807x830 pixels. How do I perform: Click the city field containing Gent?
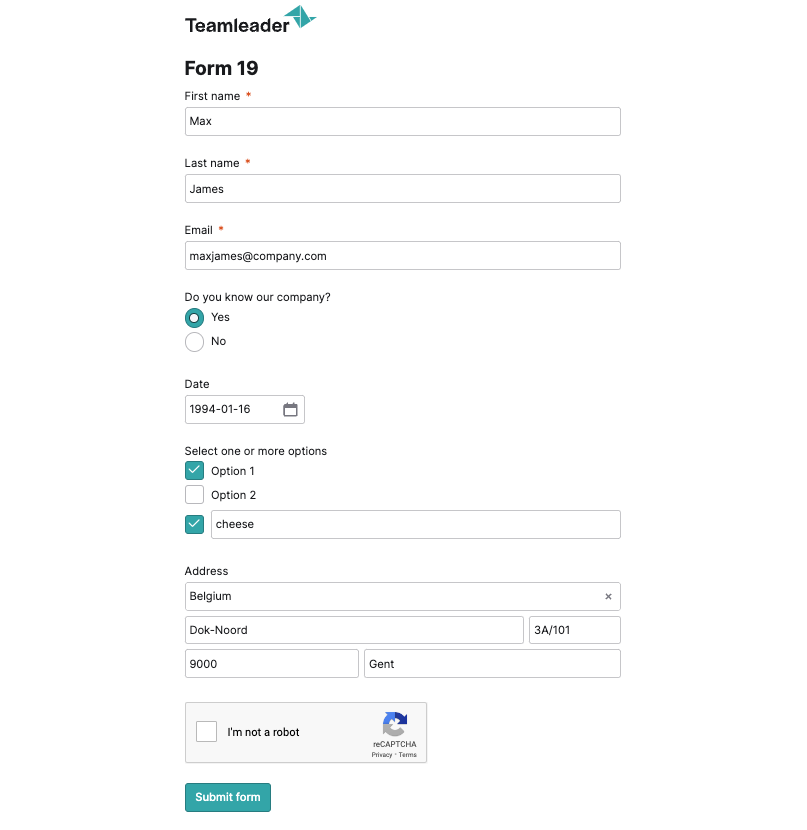coord(492,664)
